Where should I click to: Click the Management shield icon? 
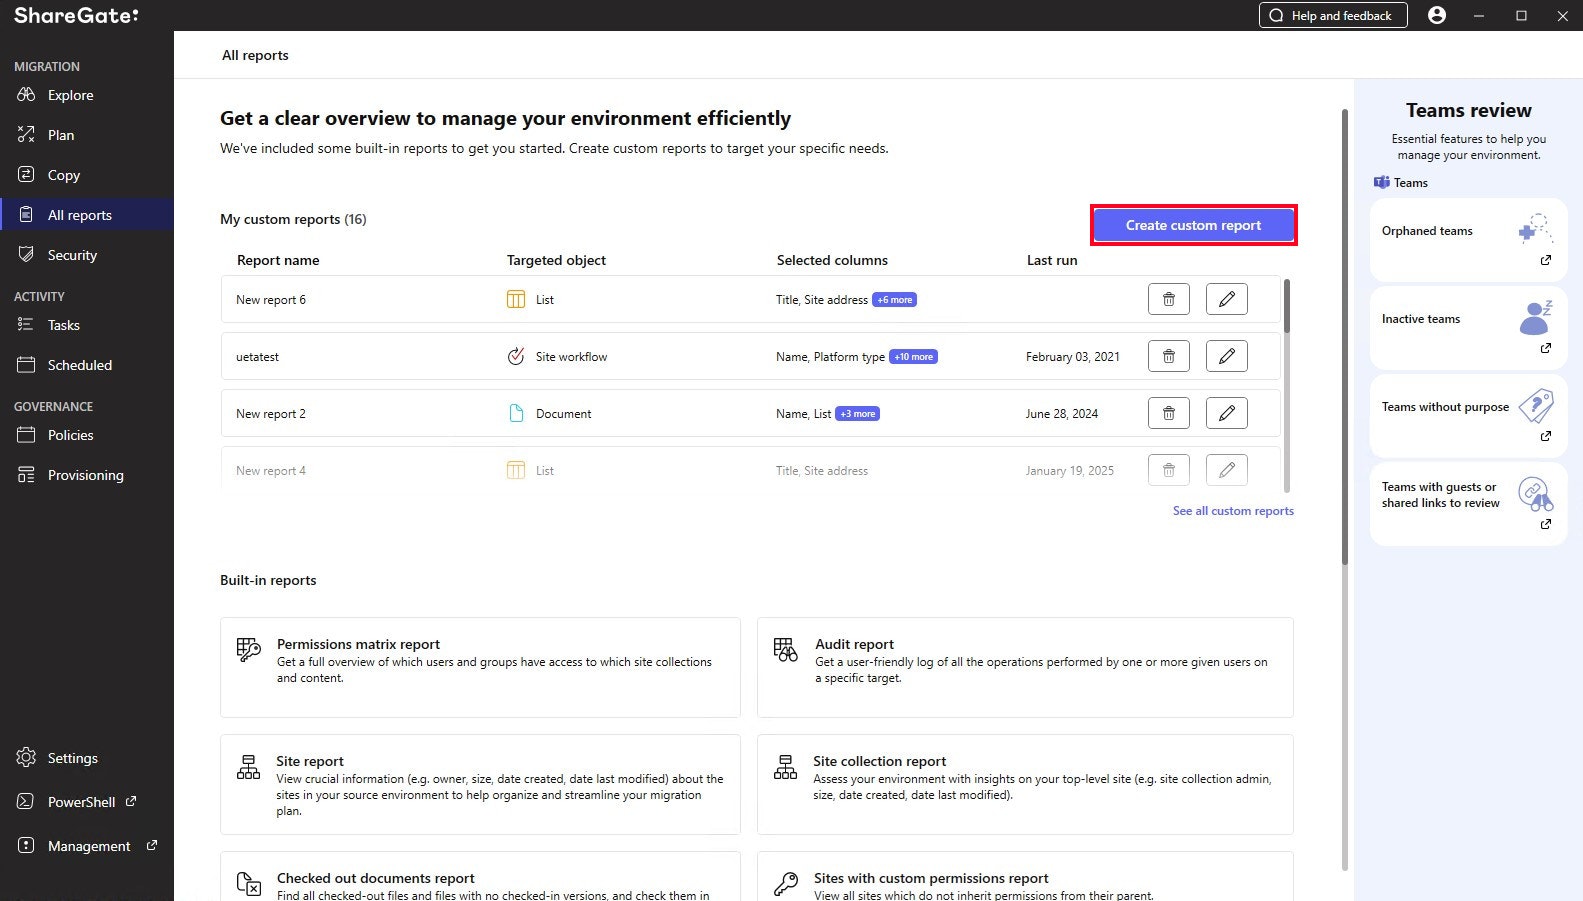26,846
